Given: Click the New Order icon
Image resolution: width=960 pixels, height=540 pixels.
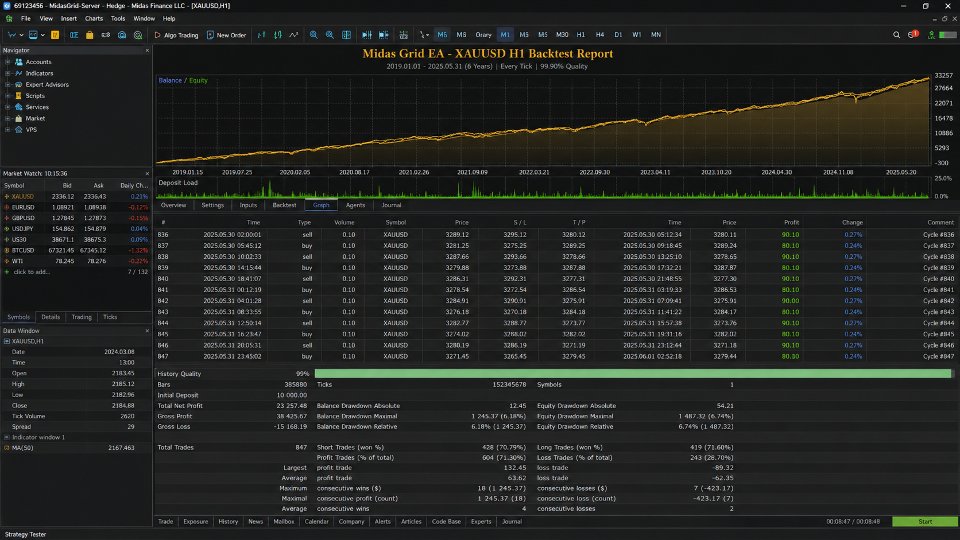Looking at the screenshot, I should (210, 35).
